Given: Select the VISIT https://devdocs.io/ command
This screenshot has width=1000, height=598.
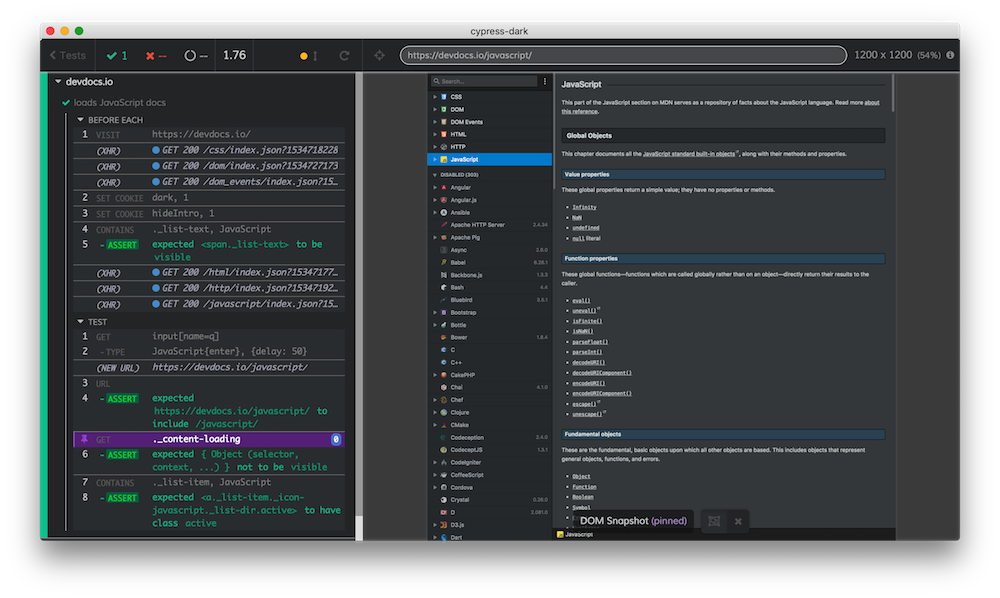Looking at the screenshot, I should [209, 135].
